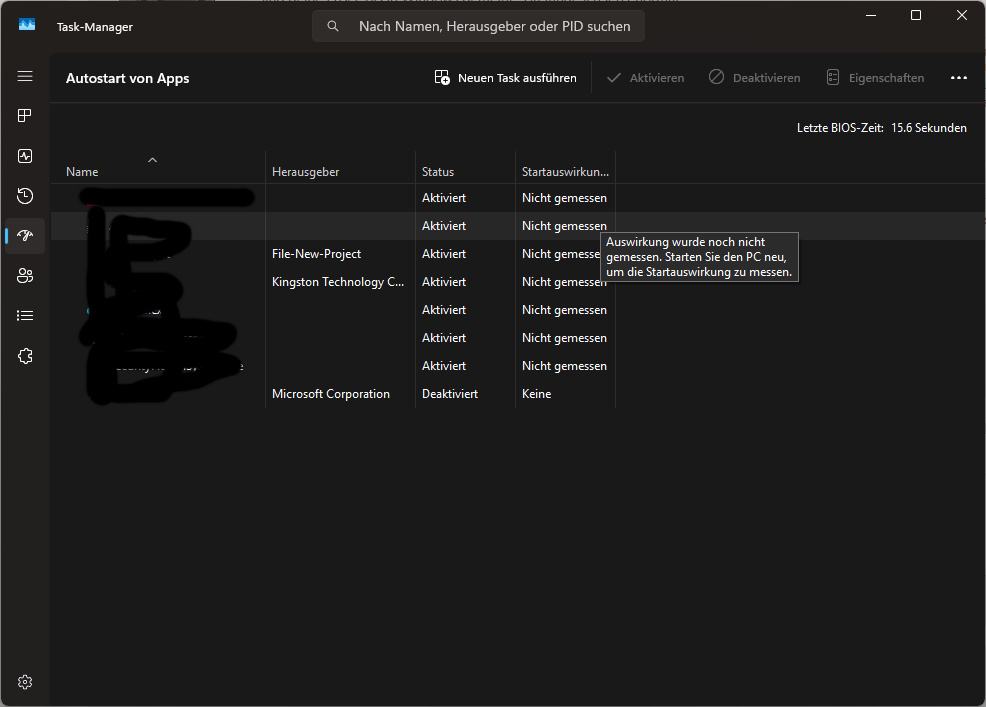The height and width of the screenshot is (707, 986).
Task: Open Eigenschaften of selected app
Action: point(875,78)
